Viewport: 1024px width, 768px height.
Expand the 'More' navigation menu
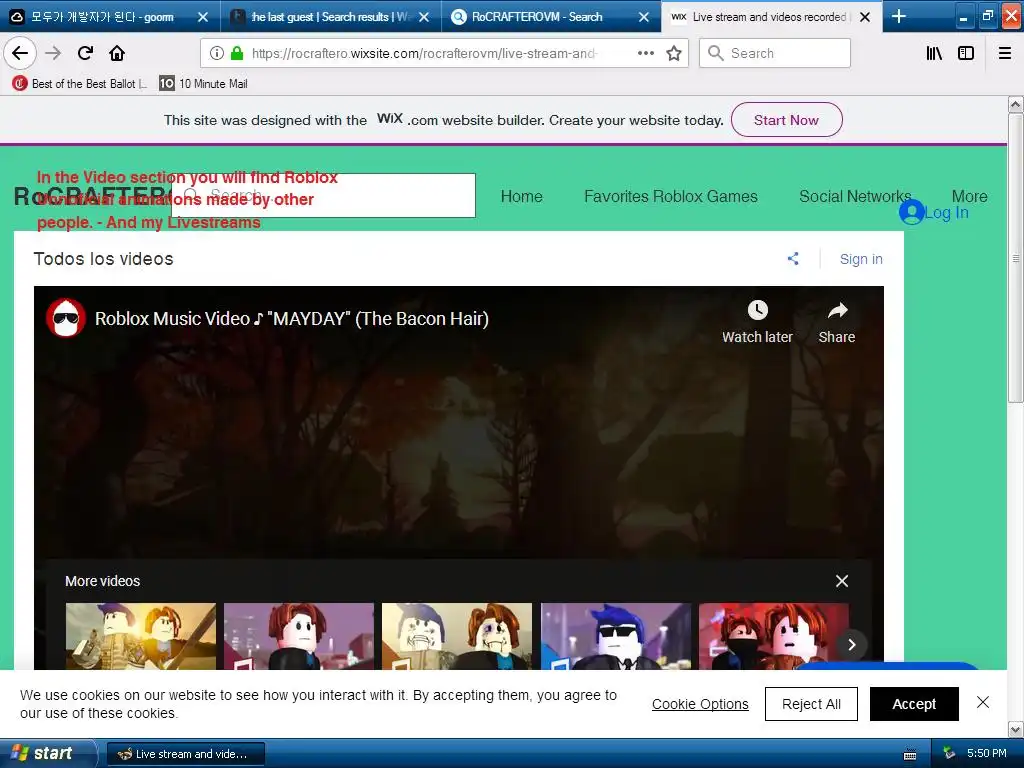(969, 197)
